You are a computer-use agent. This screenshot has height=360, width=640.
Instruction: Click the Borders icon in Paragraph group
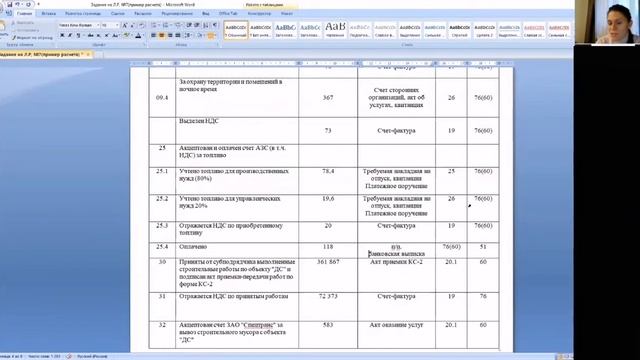point(211,36)
